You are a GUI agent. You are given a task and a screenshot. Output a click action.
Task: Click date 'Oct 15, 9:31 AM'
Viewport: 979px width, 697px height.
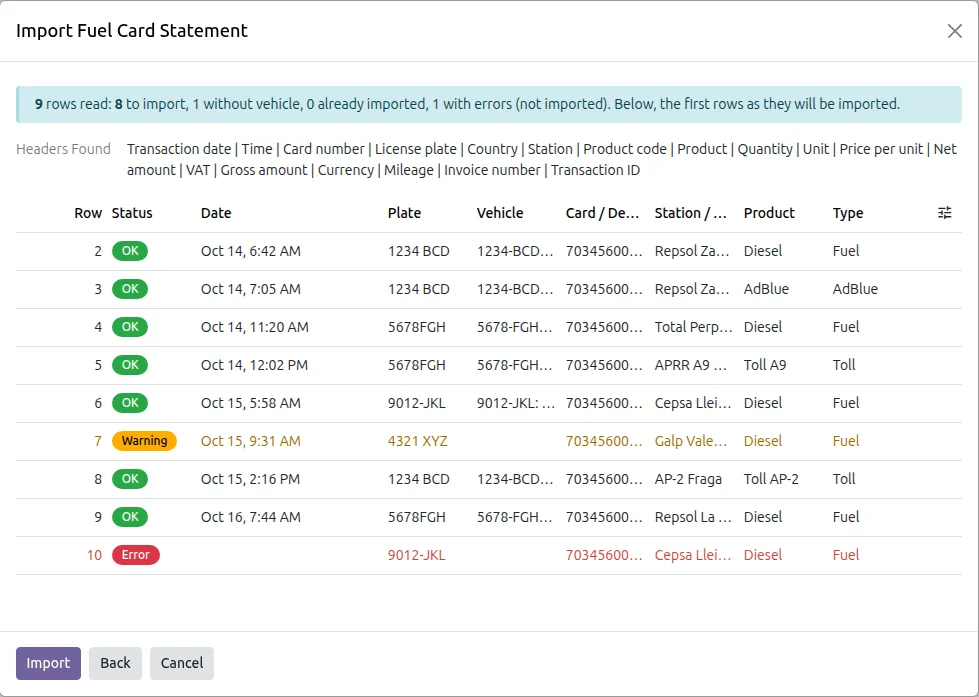coord(250,441)
